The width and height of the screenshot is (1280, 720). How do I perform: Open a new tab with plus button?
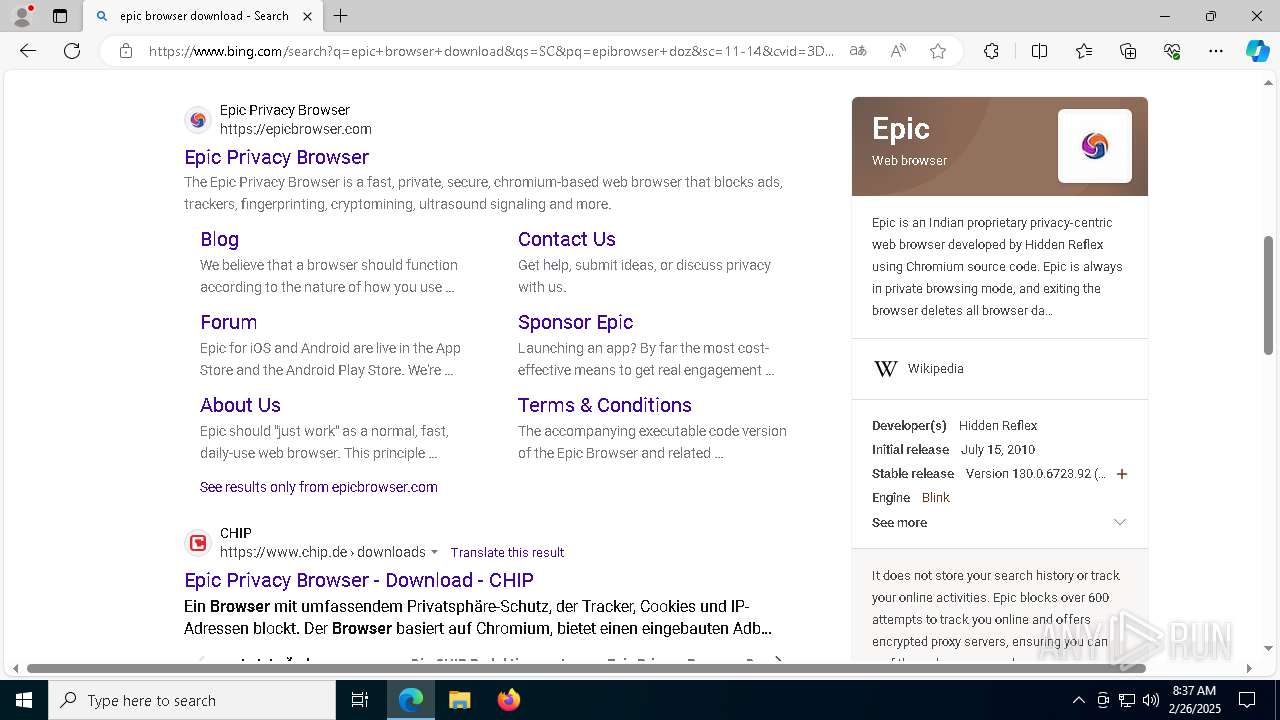coord(341,16)
